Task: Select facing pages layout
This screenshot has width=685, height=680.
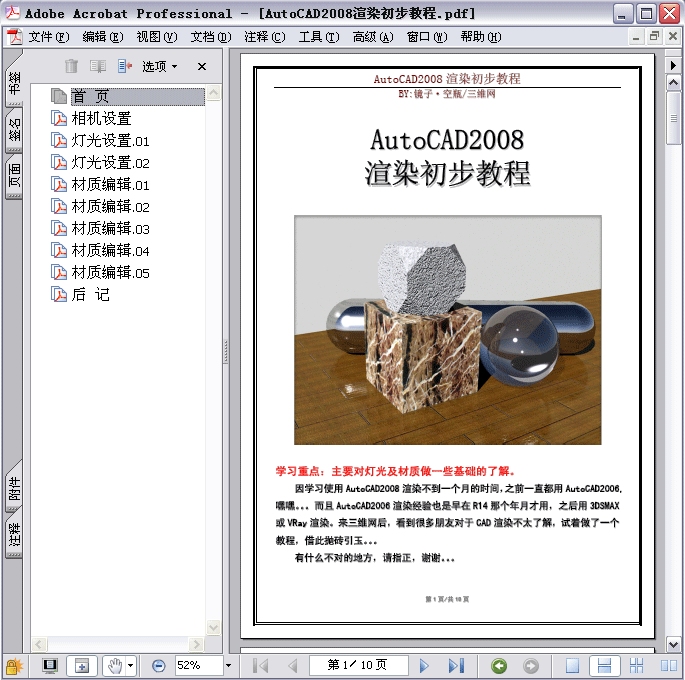Action: point(668,666)
